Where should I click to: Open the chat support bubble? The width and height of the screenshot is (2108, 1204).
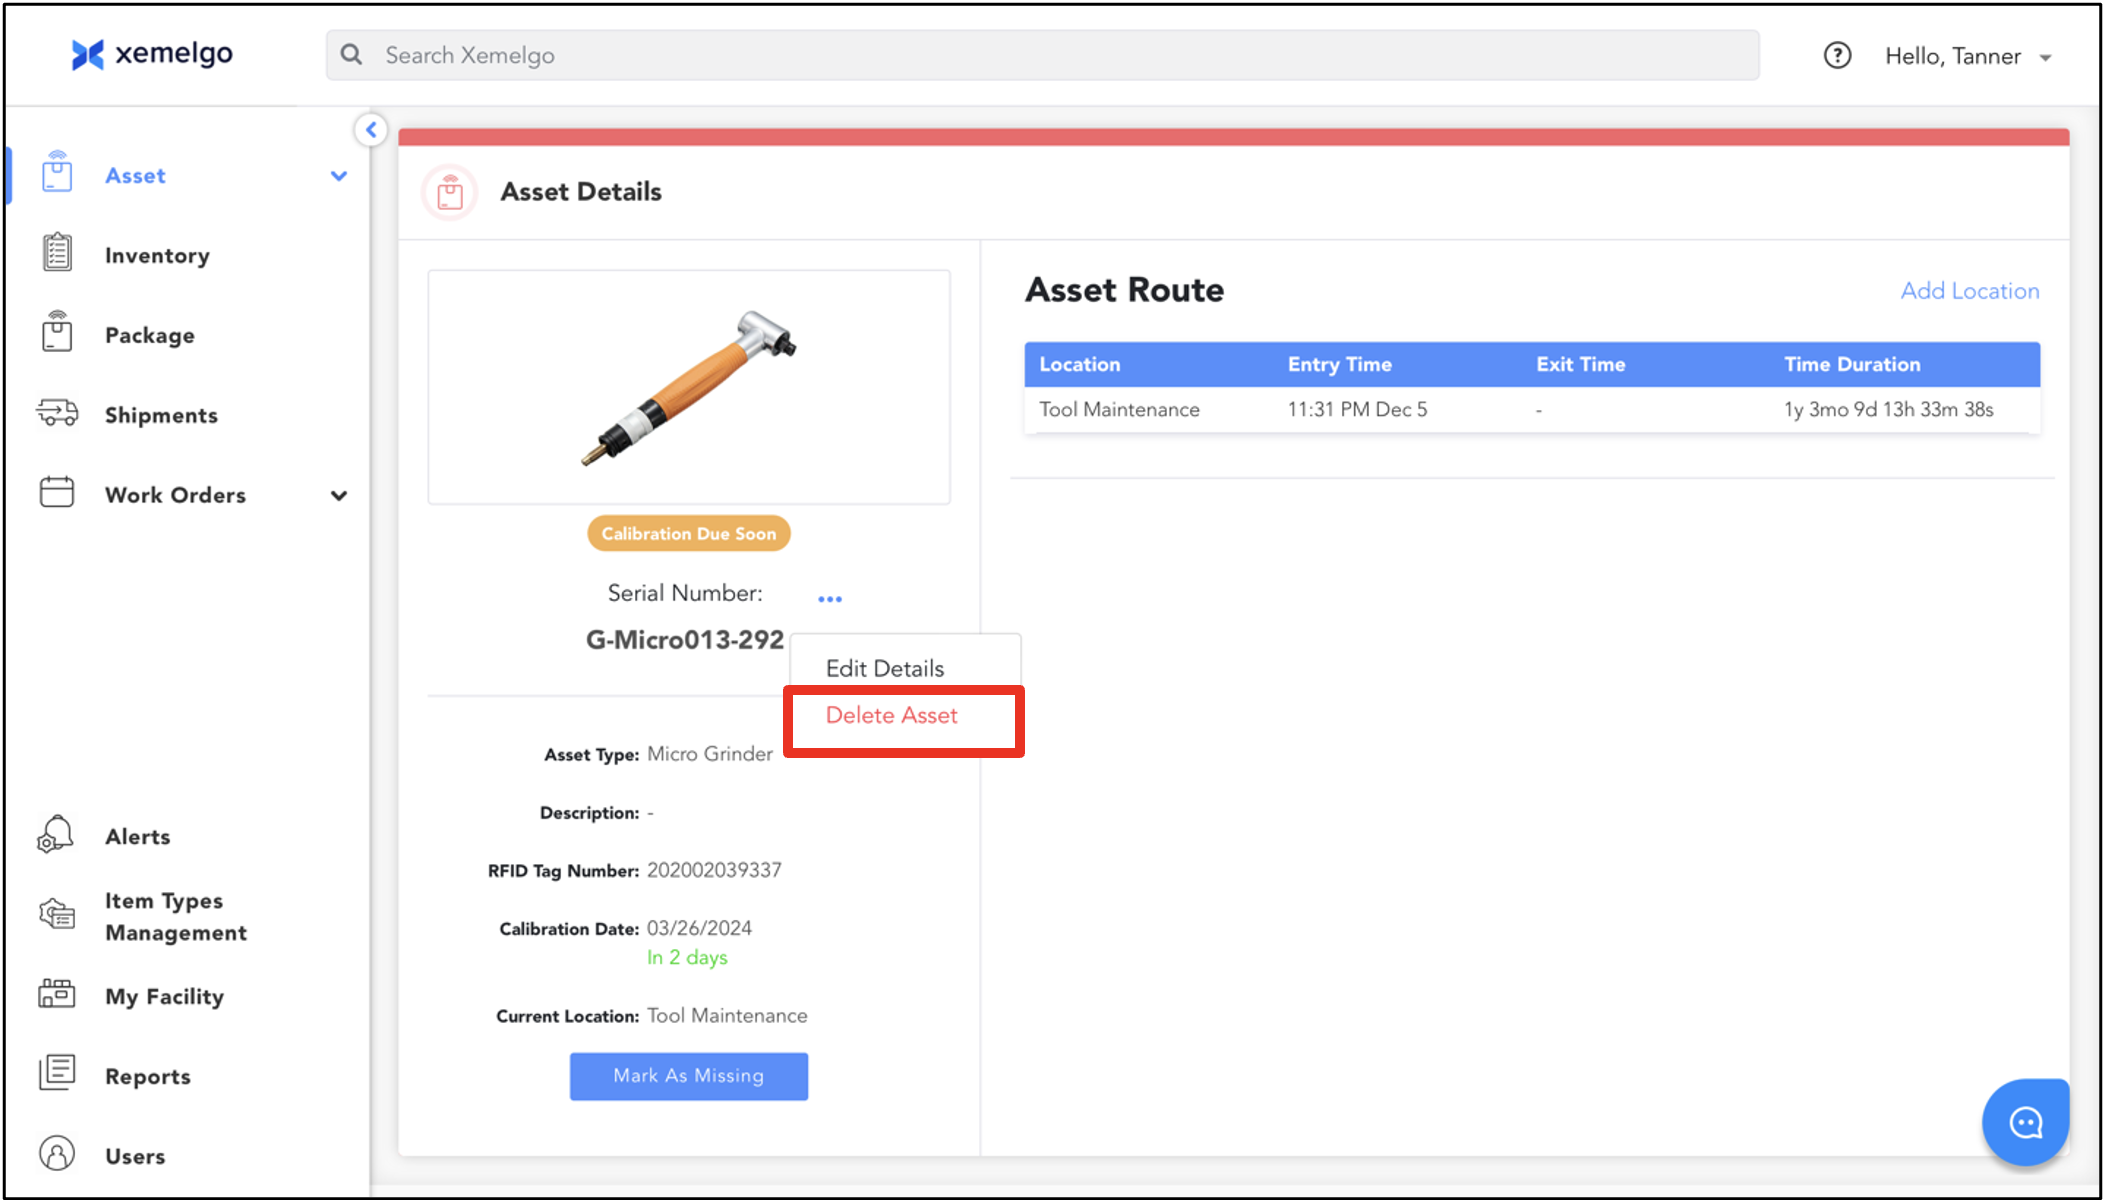pyautogui.click(x=2025, y=1122)
